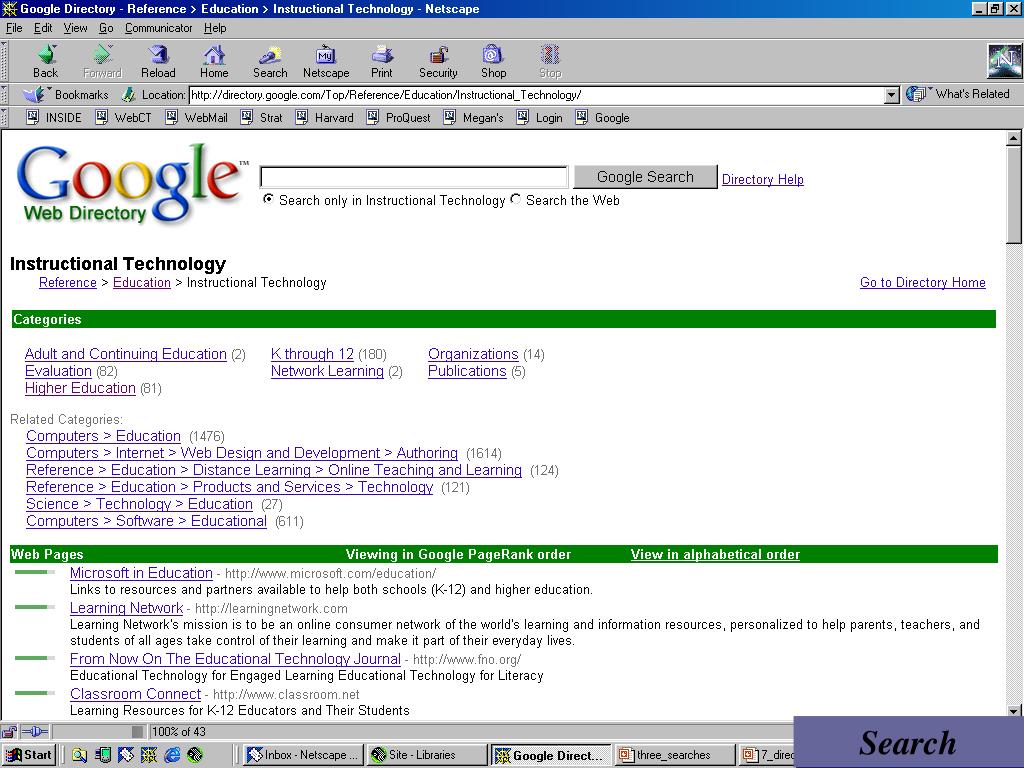1024x768 pixels.
Task: Click the PageRank bar beside Classroom Connect
Action: [x=35, y=693]
